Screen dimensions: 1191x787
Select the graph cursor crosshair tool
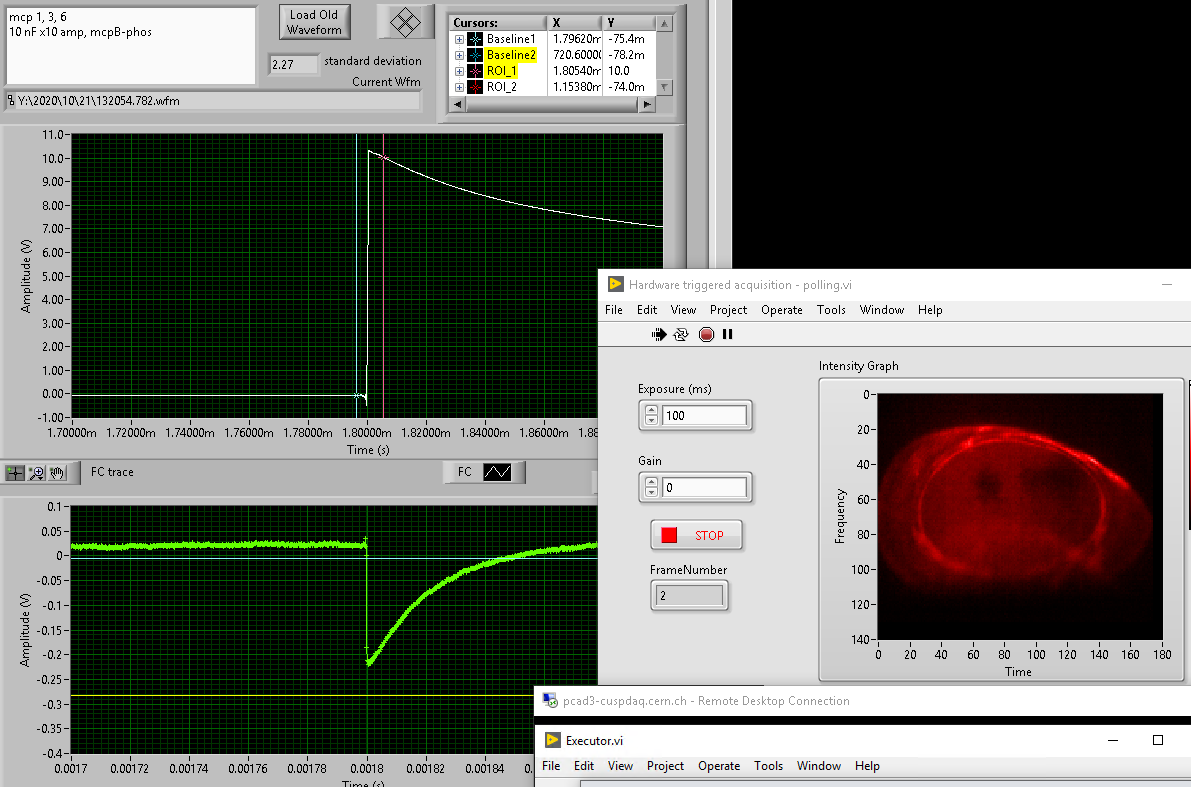pos(15,473)
